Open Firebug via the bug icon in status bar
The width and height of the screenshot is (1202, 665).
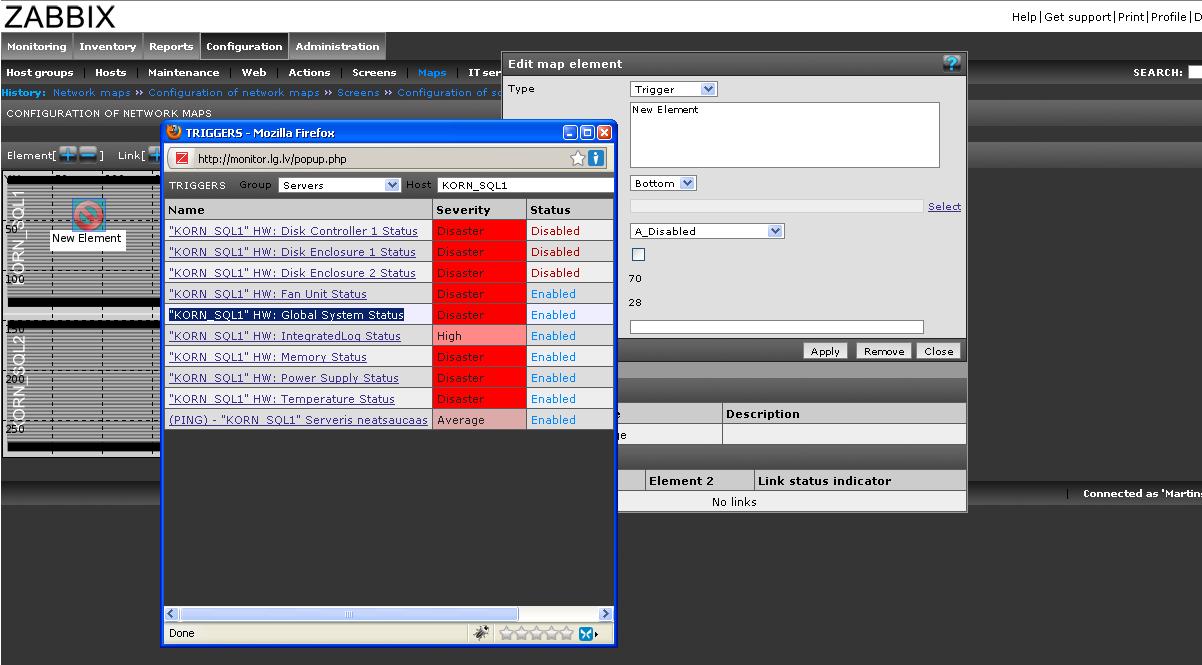pyautogui.click(x=481, y=633)
